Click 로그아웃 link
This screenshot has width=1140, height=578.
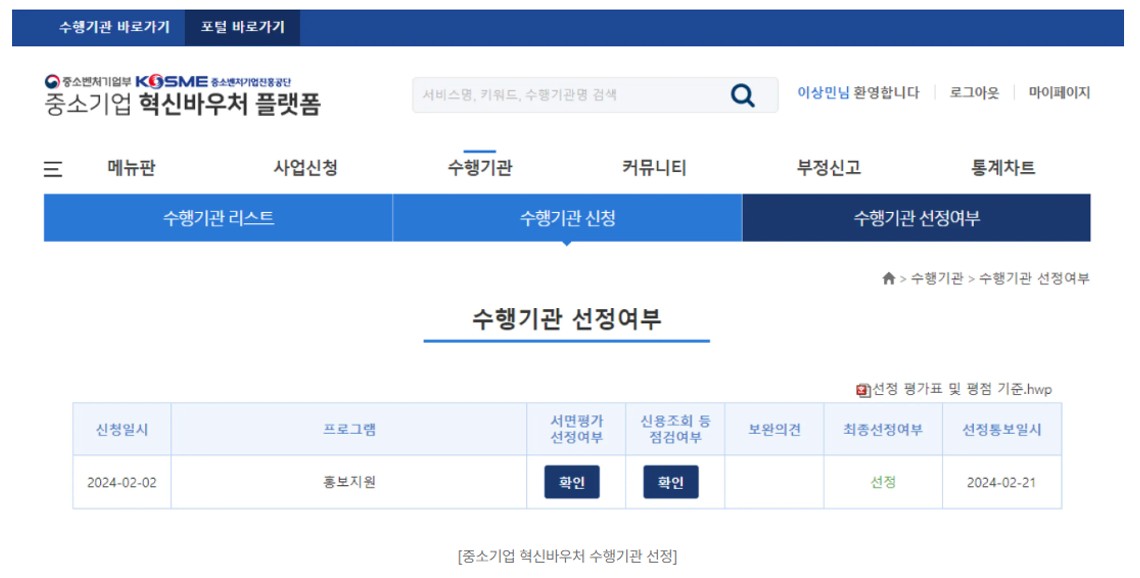pos(973,92)
